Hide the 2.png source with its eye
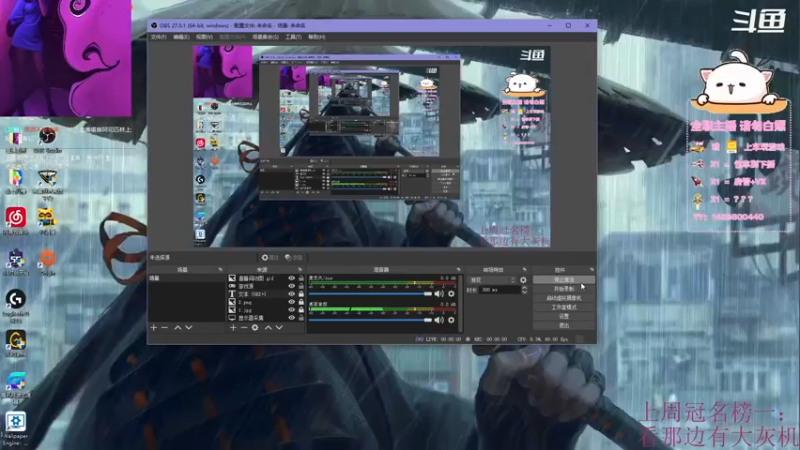 coord(291,302)
